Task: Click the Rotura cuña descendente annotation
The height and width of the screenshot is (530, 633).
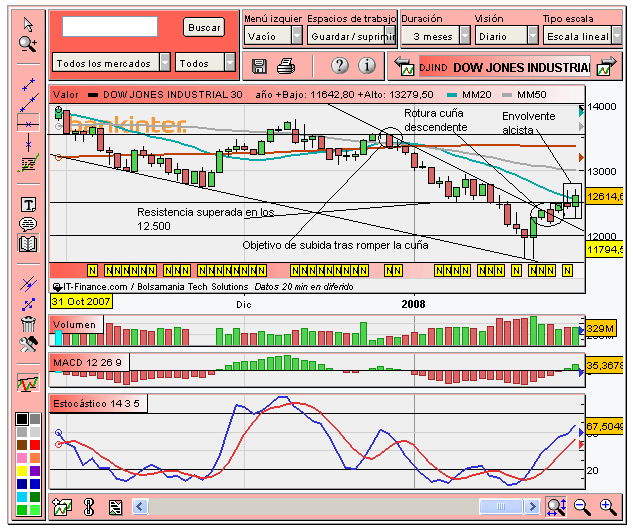Action: pos(436,120)
